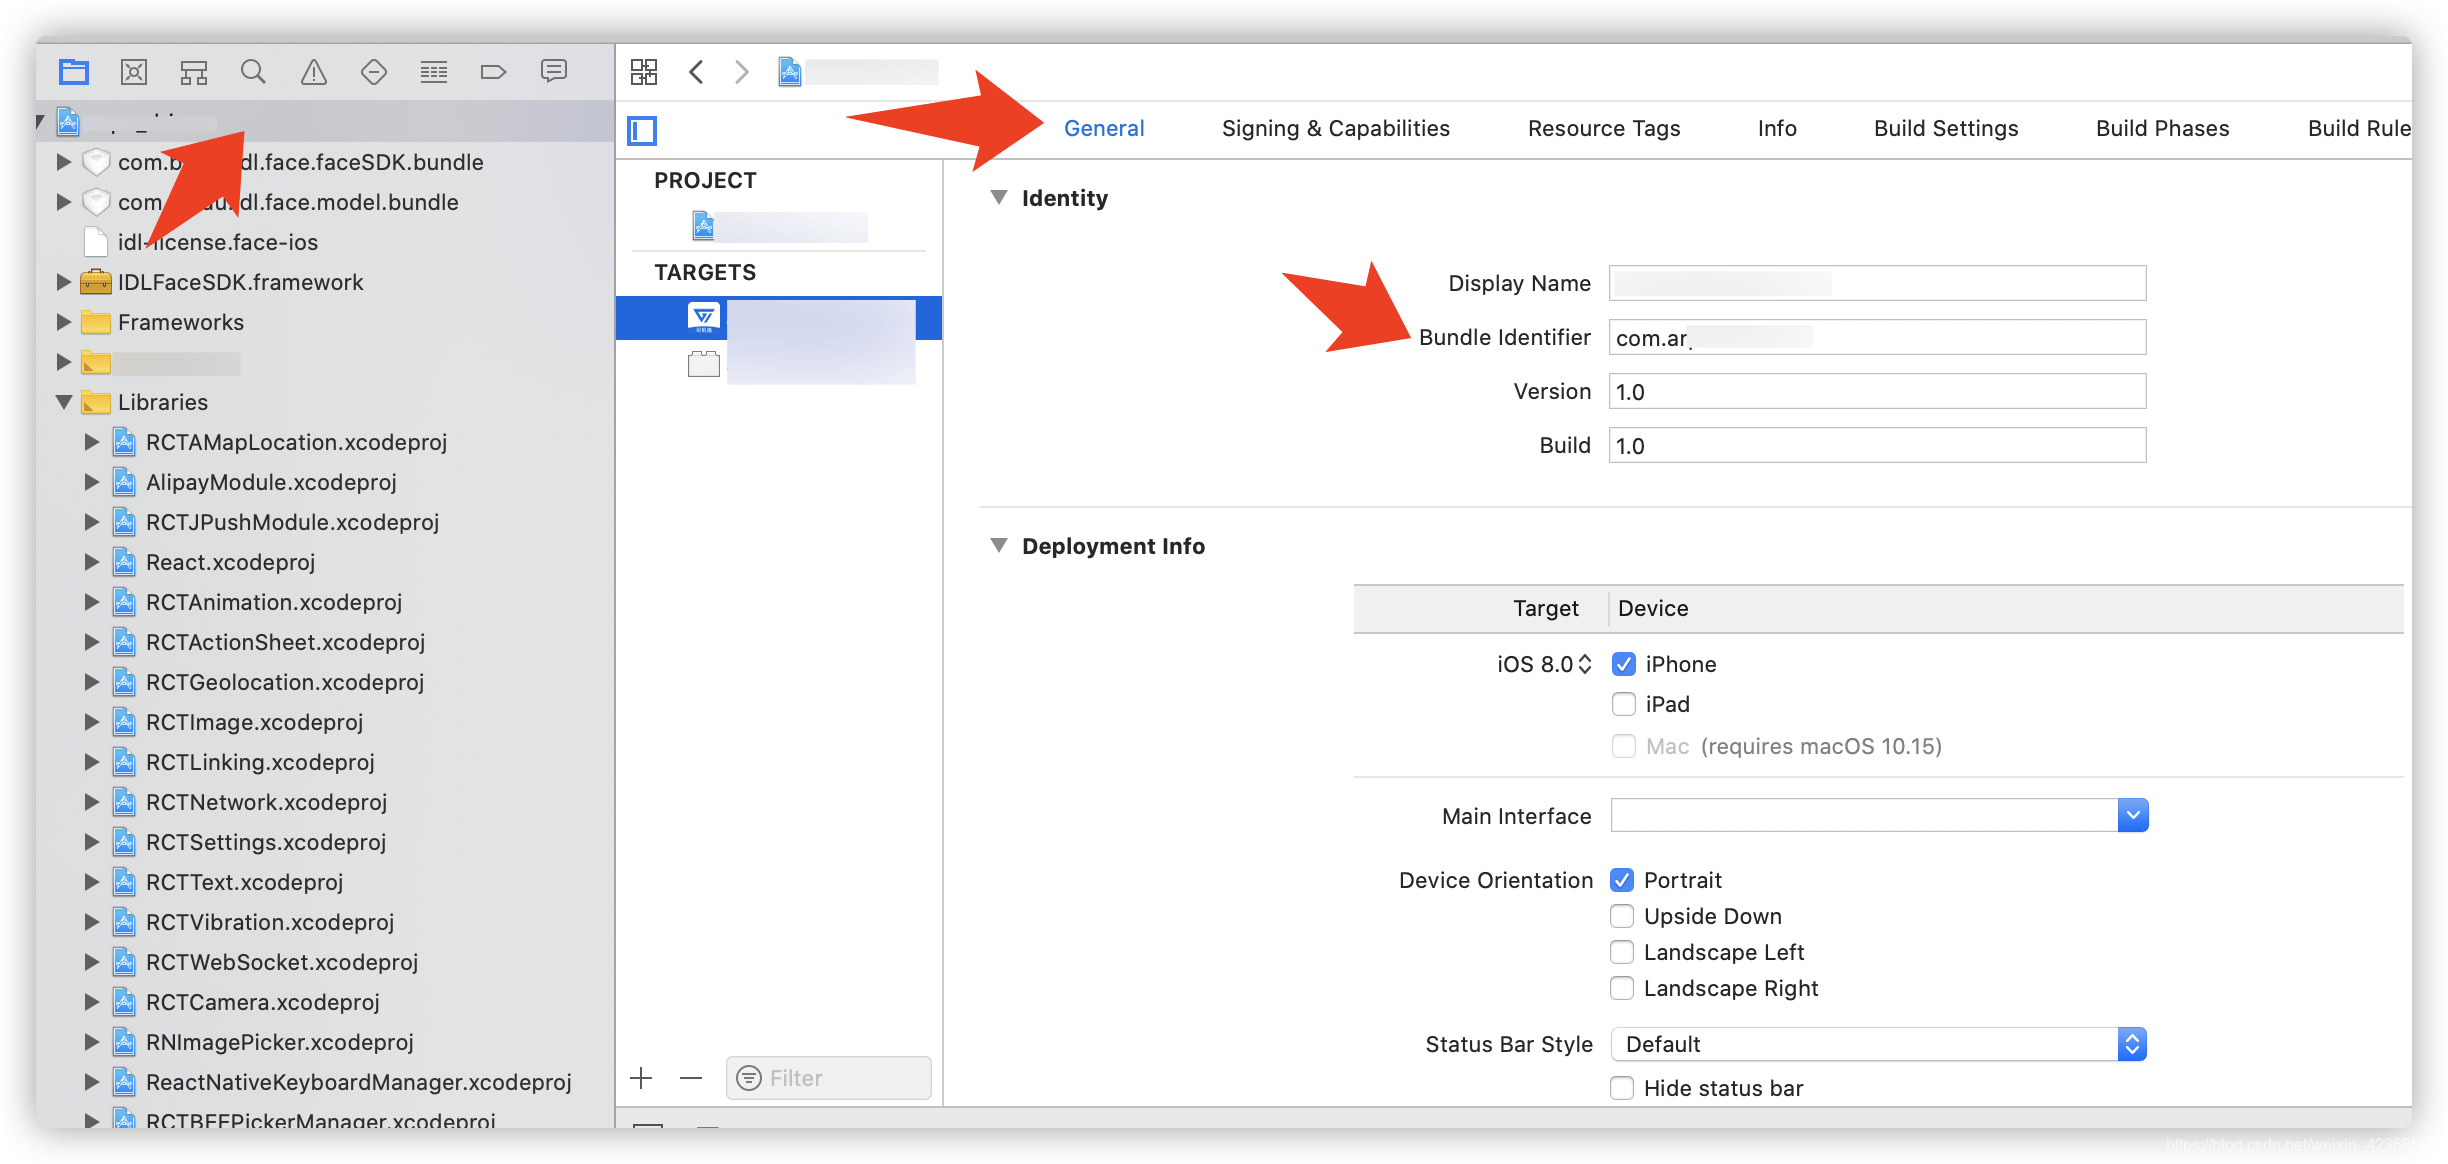Viewport: 2448px width, 1164px height.
Task: Open the Breakpoint navigator icon
Action: (493, 72)
